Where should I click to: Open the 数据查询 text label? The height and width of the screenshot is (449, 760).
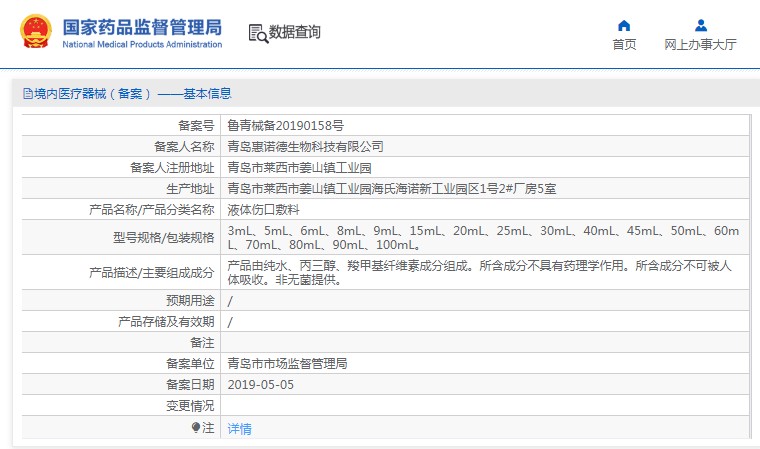pyautogui.click(x=295, y=33)
